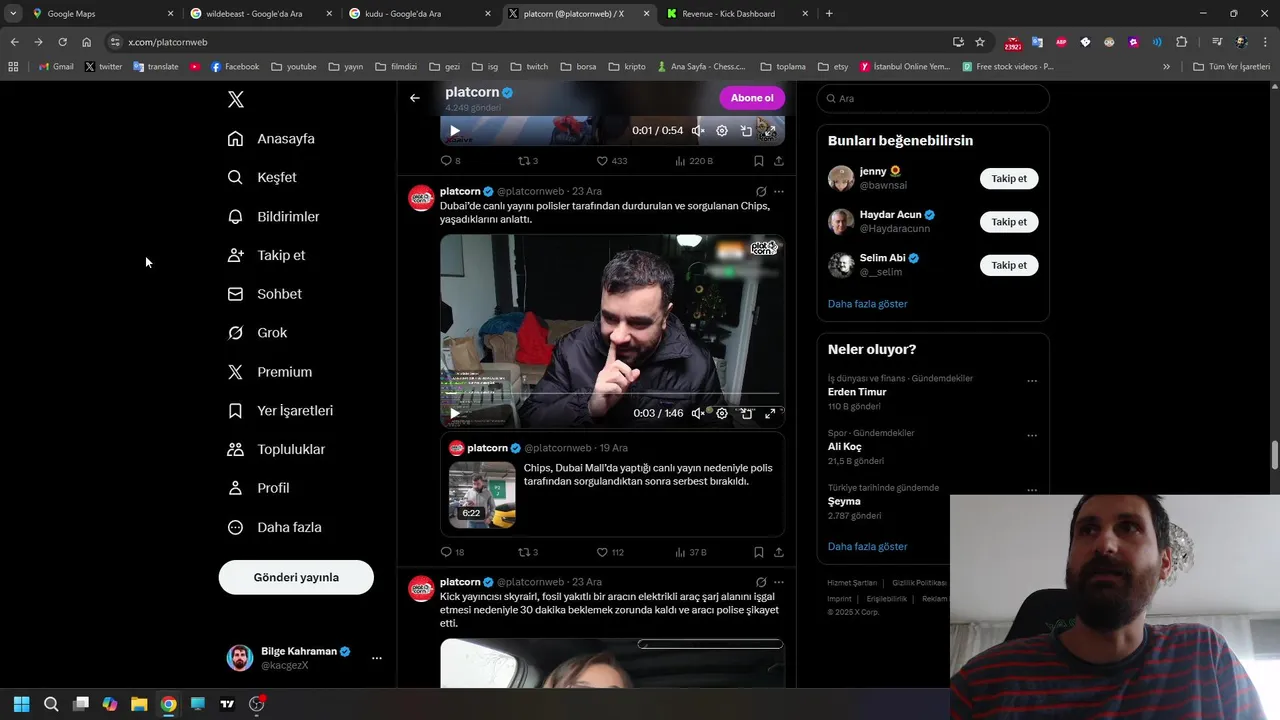This screenshot has width=1280, height=720.
Task: Seek on the 1:46 video progress bar
Action: [612, 394]
